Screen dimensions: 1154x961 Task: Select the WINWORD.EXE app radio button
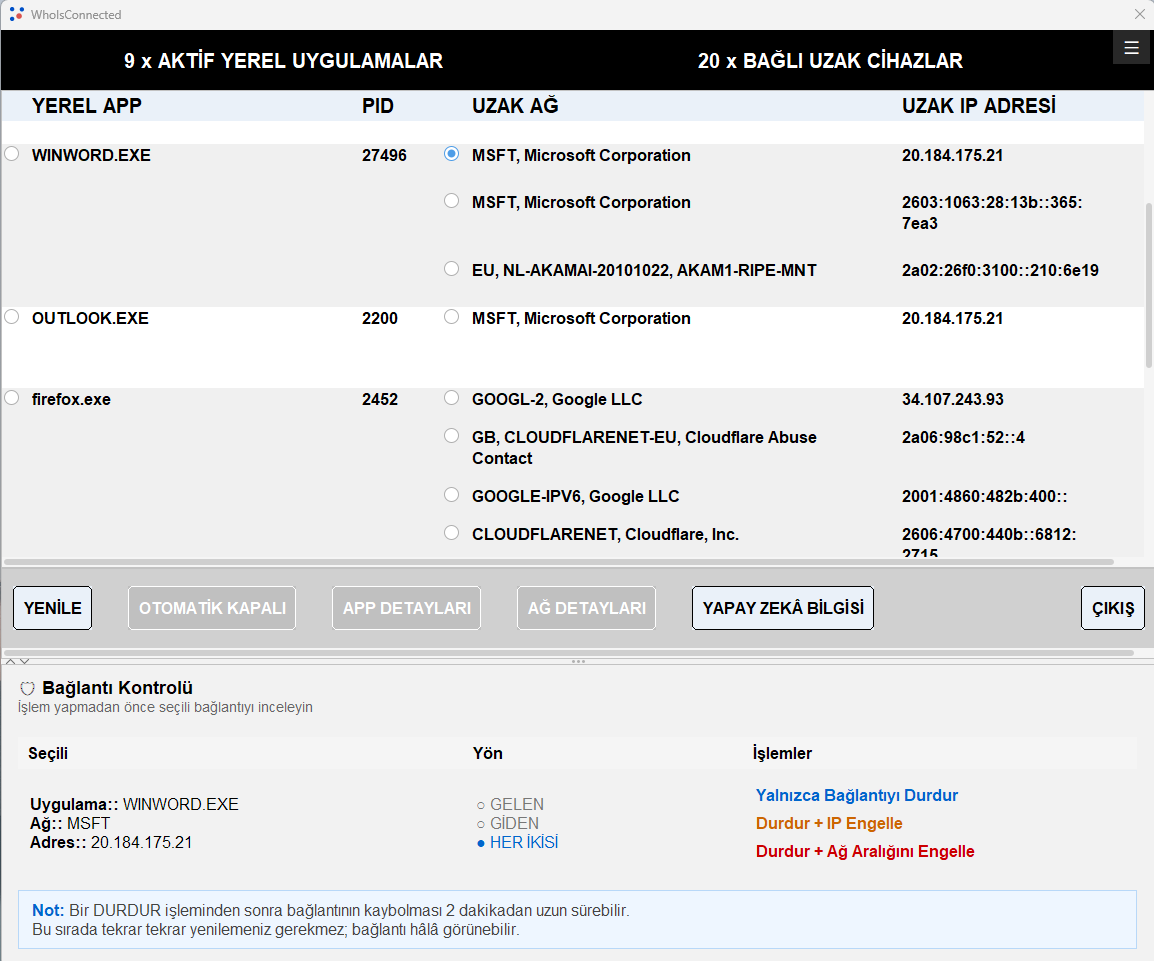pos(12,154)
